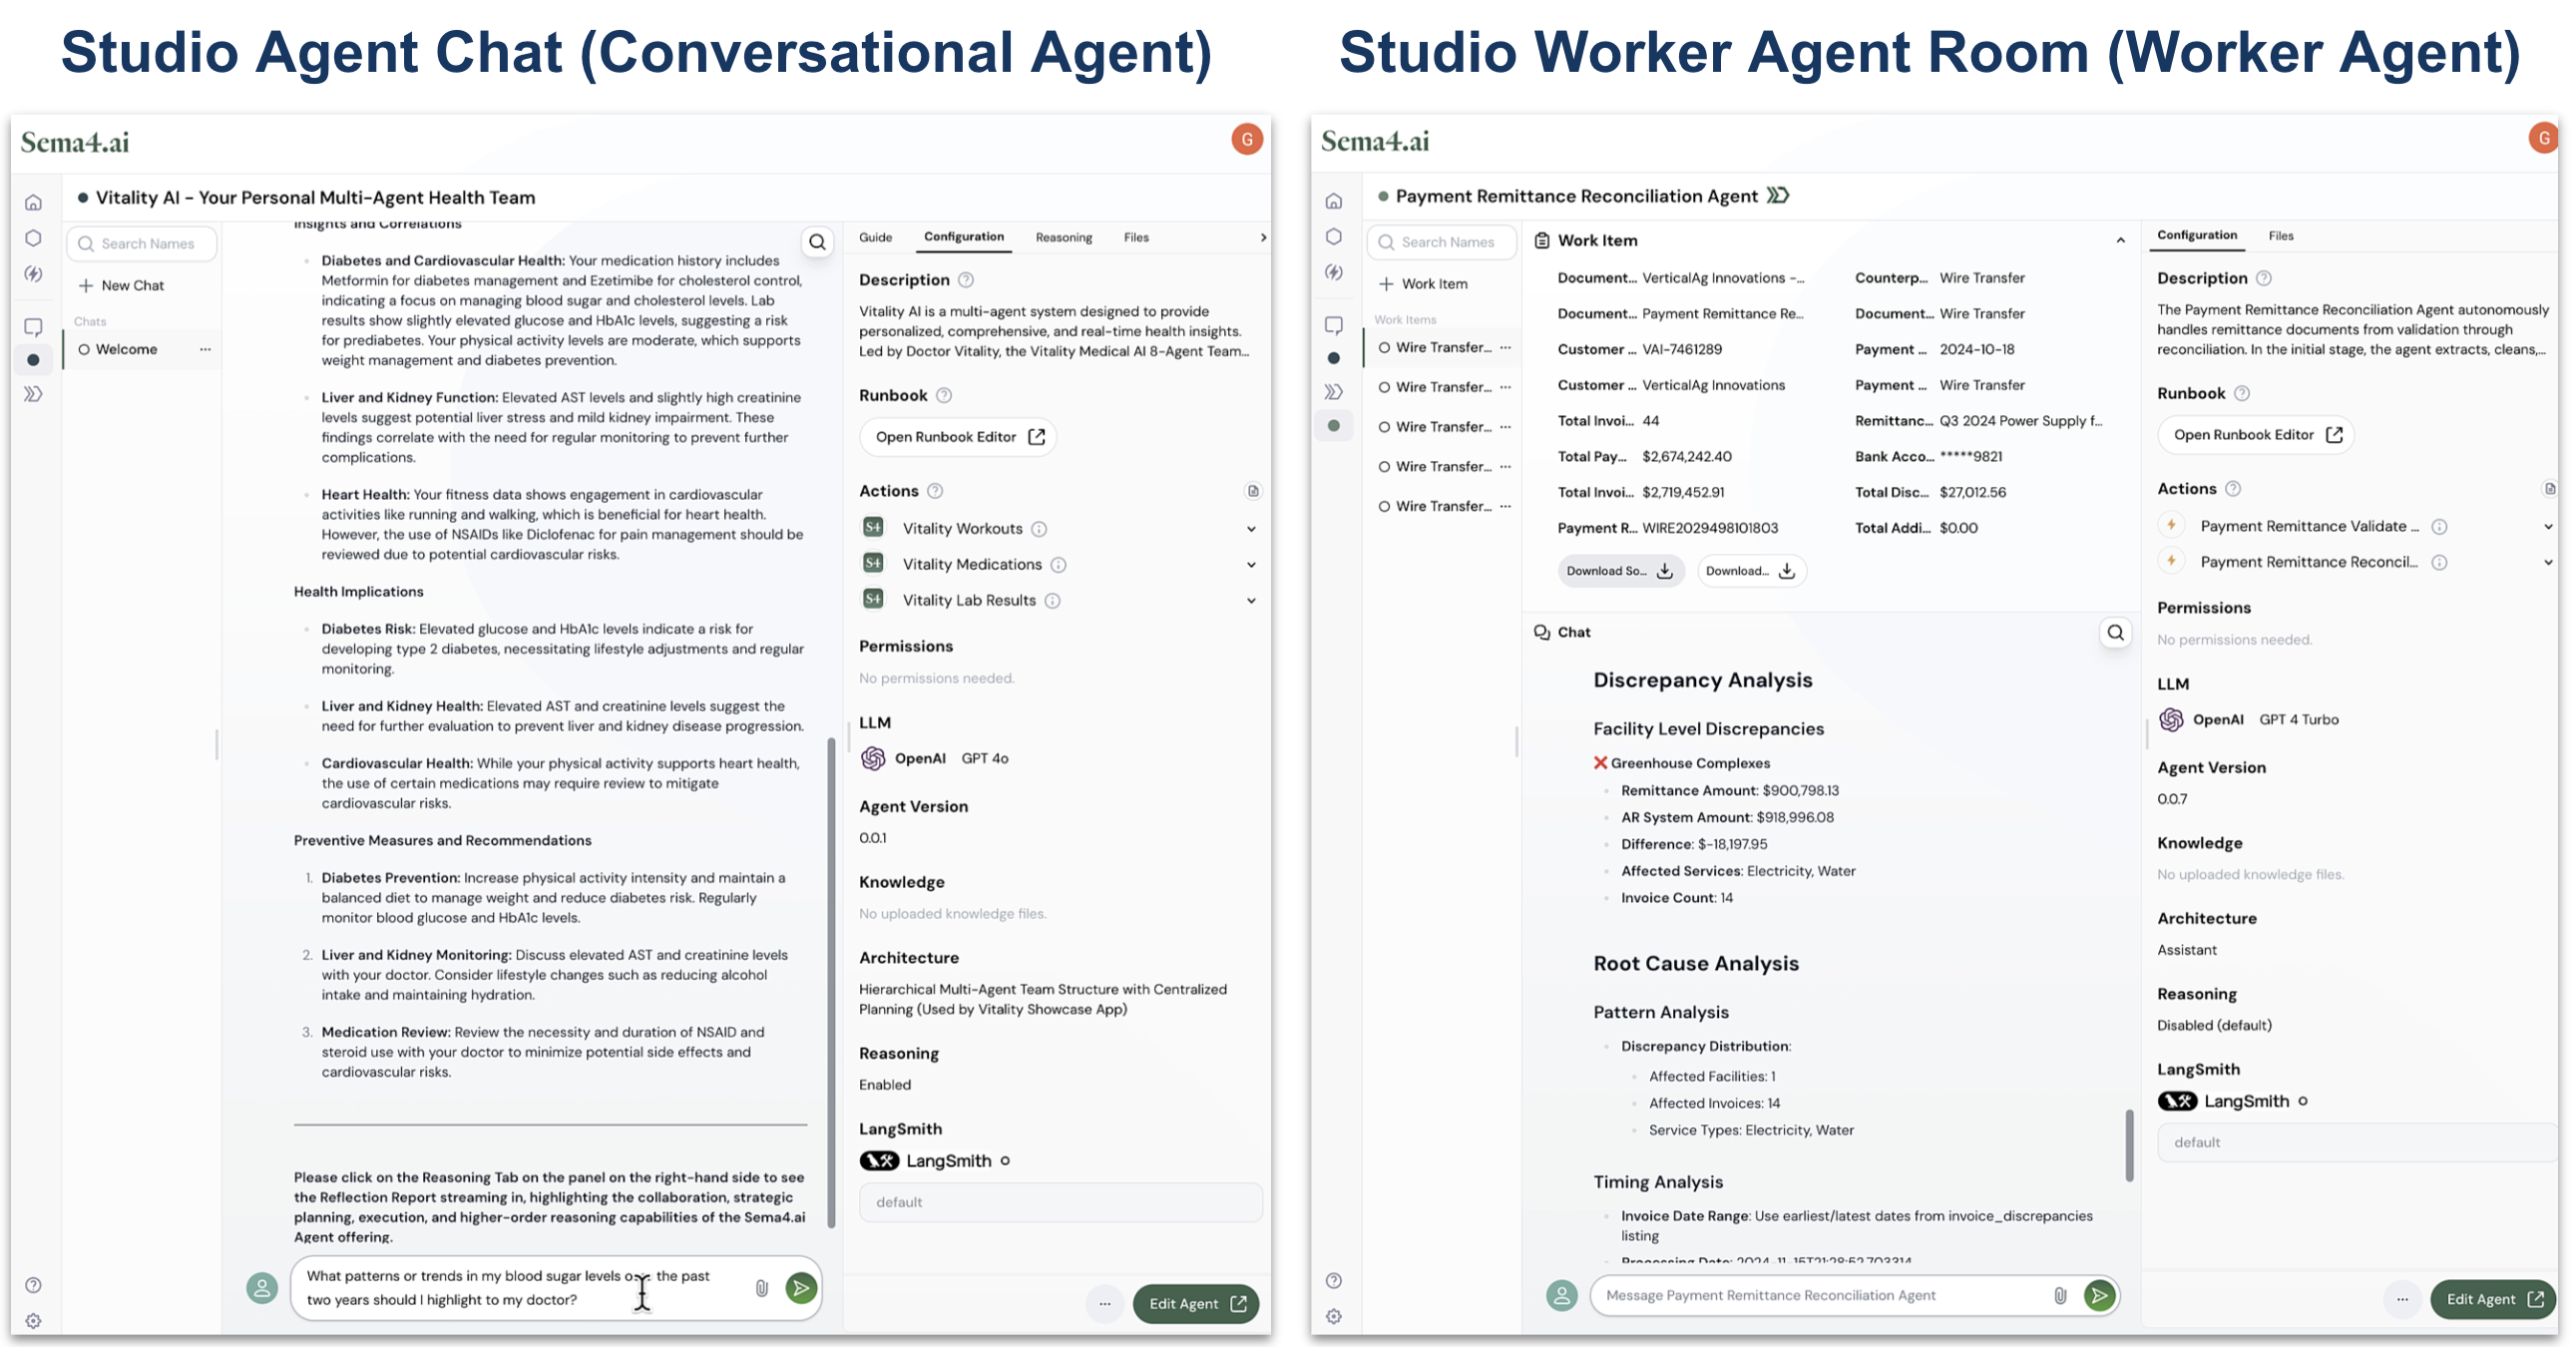
Task: Expand Payment Remittance Reconcil... action
Action: pos(2548,563)
